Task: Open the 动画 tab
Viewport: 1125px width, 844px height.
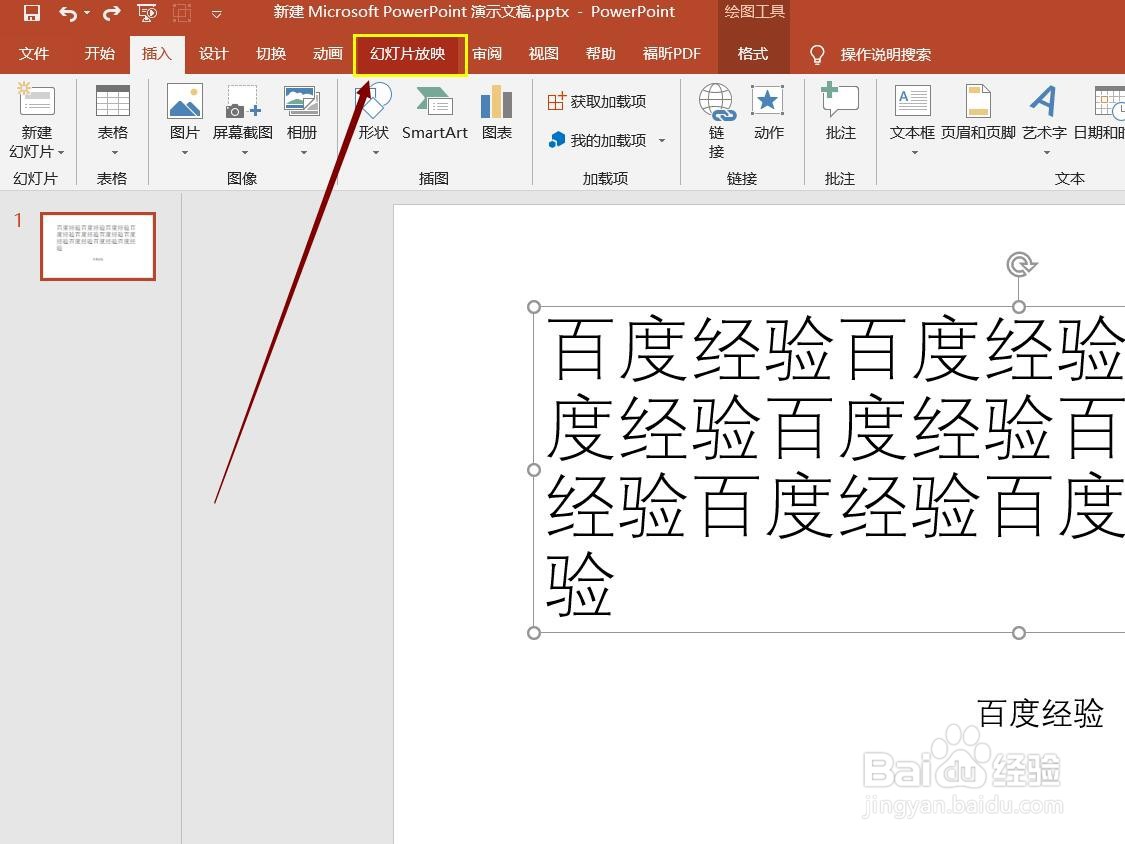Action: point(328,54)
